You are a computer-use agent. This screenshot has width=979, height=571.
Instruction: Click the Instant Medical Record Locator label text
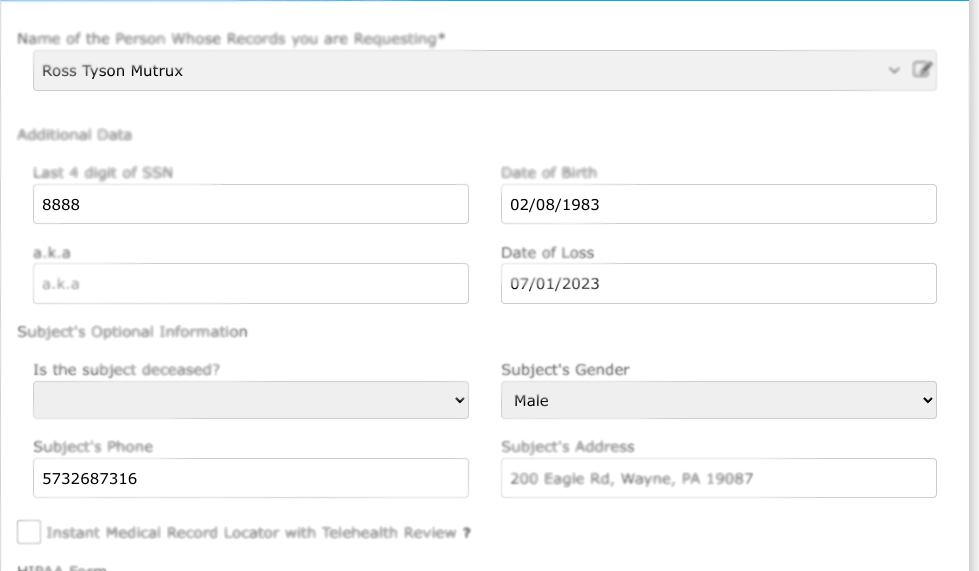pyautogui.click(x=250, y=533)
